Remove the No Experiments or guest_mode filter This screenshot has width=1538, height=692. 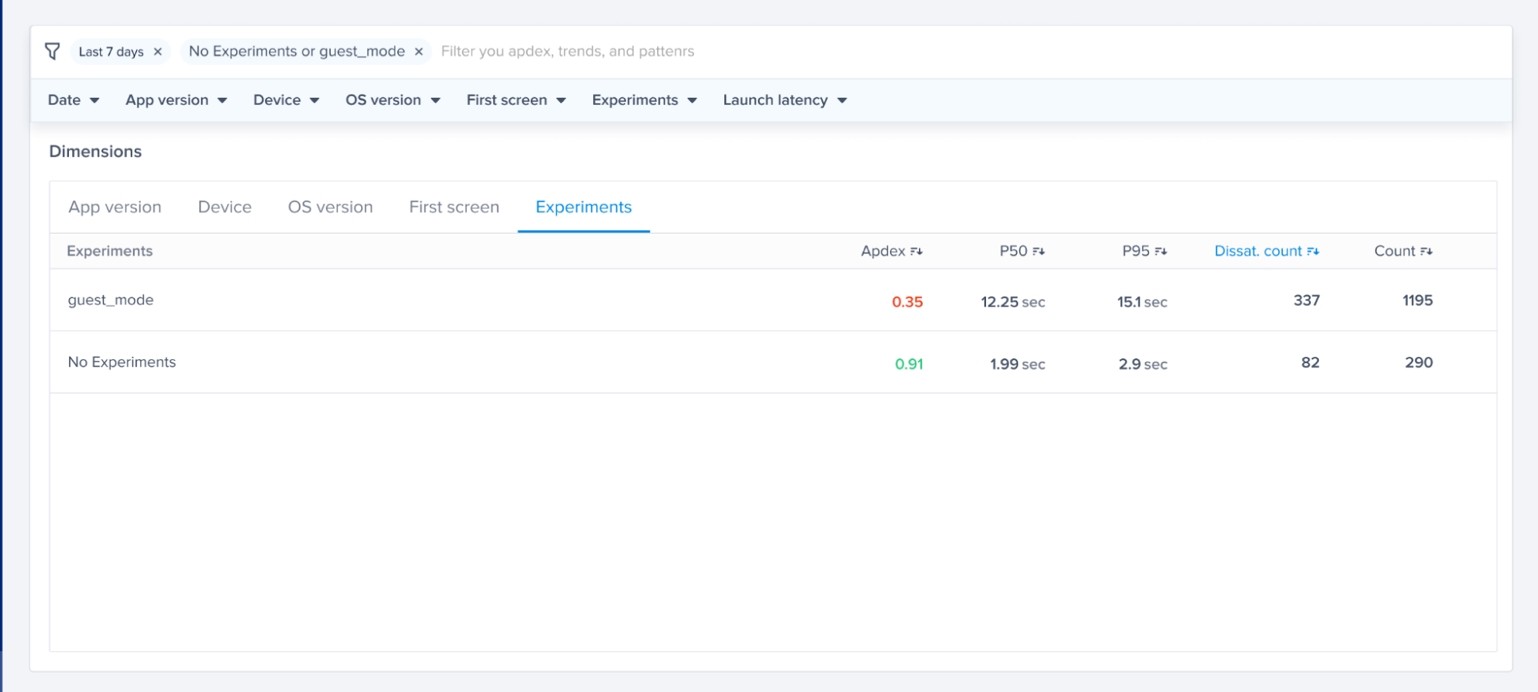(x=418, y=52)
